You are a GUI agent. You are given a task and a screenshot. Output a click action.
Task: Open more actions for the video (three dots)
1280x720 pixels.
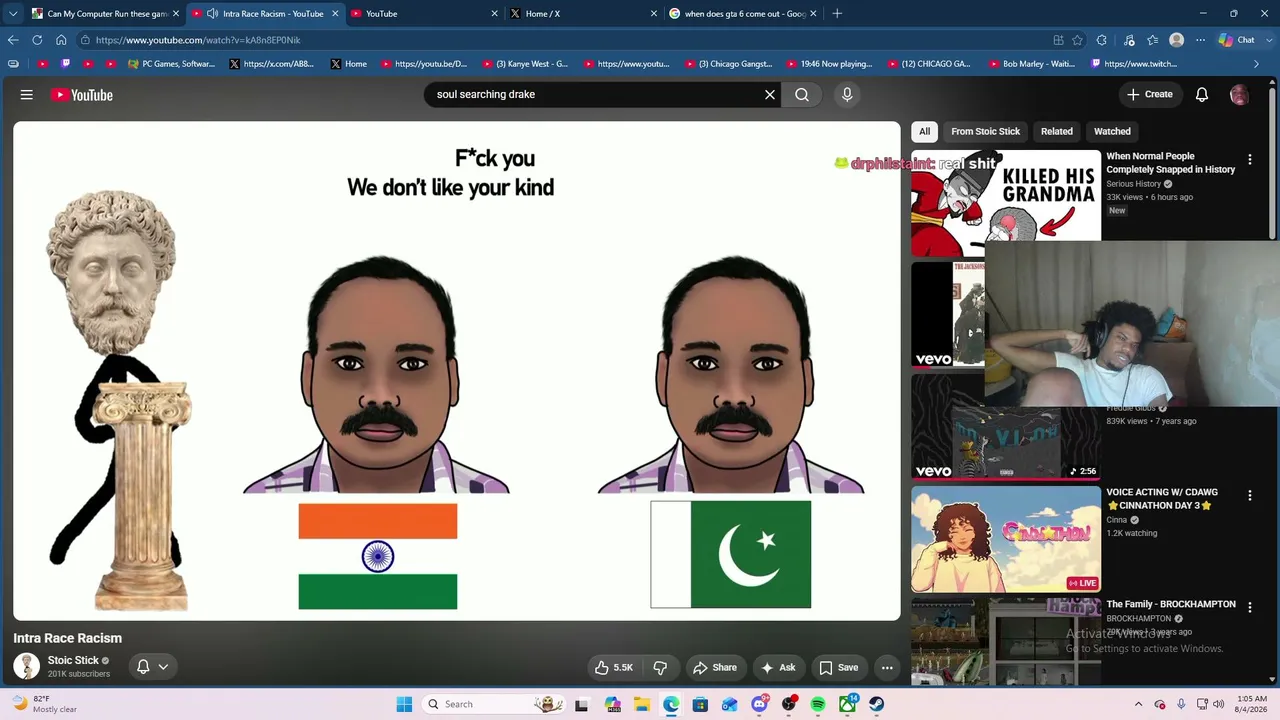(x=887, y=667)
